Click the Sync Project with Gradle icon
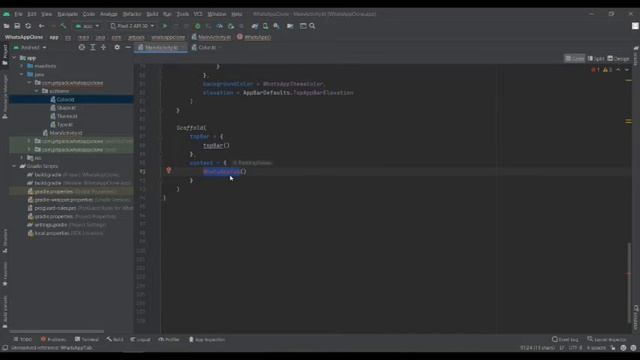This screenshot has height=360, width=640. point(255,26)
